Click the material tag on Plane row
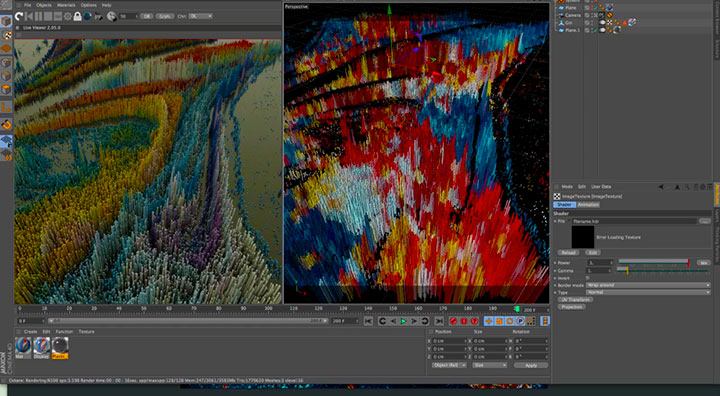 [x=609, y=8]
